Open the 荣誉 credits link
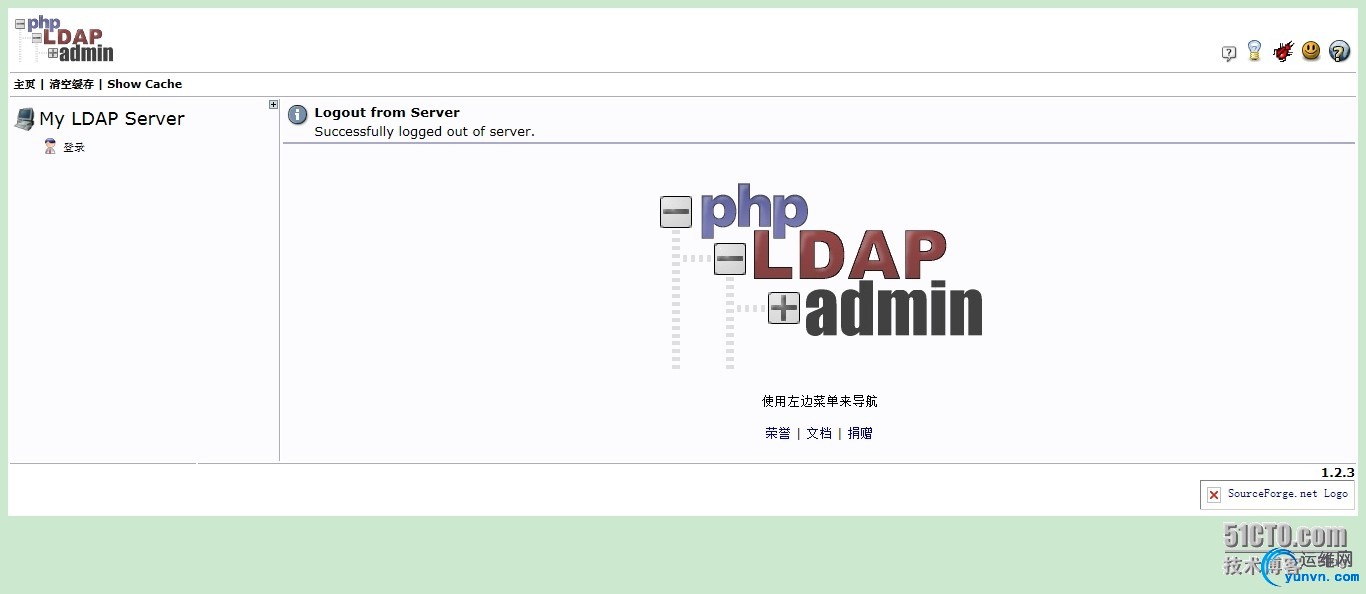 click(778, 434)
